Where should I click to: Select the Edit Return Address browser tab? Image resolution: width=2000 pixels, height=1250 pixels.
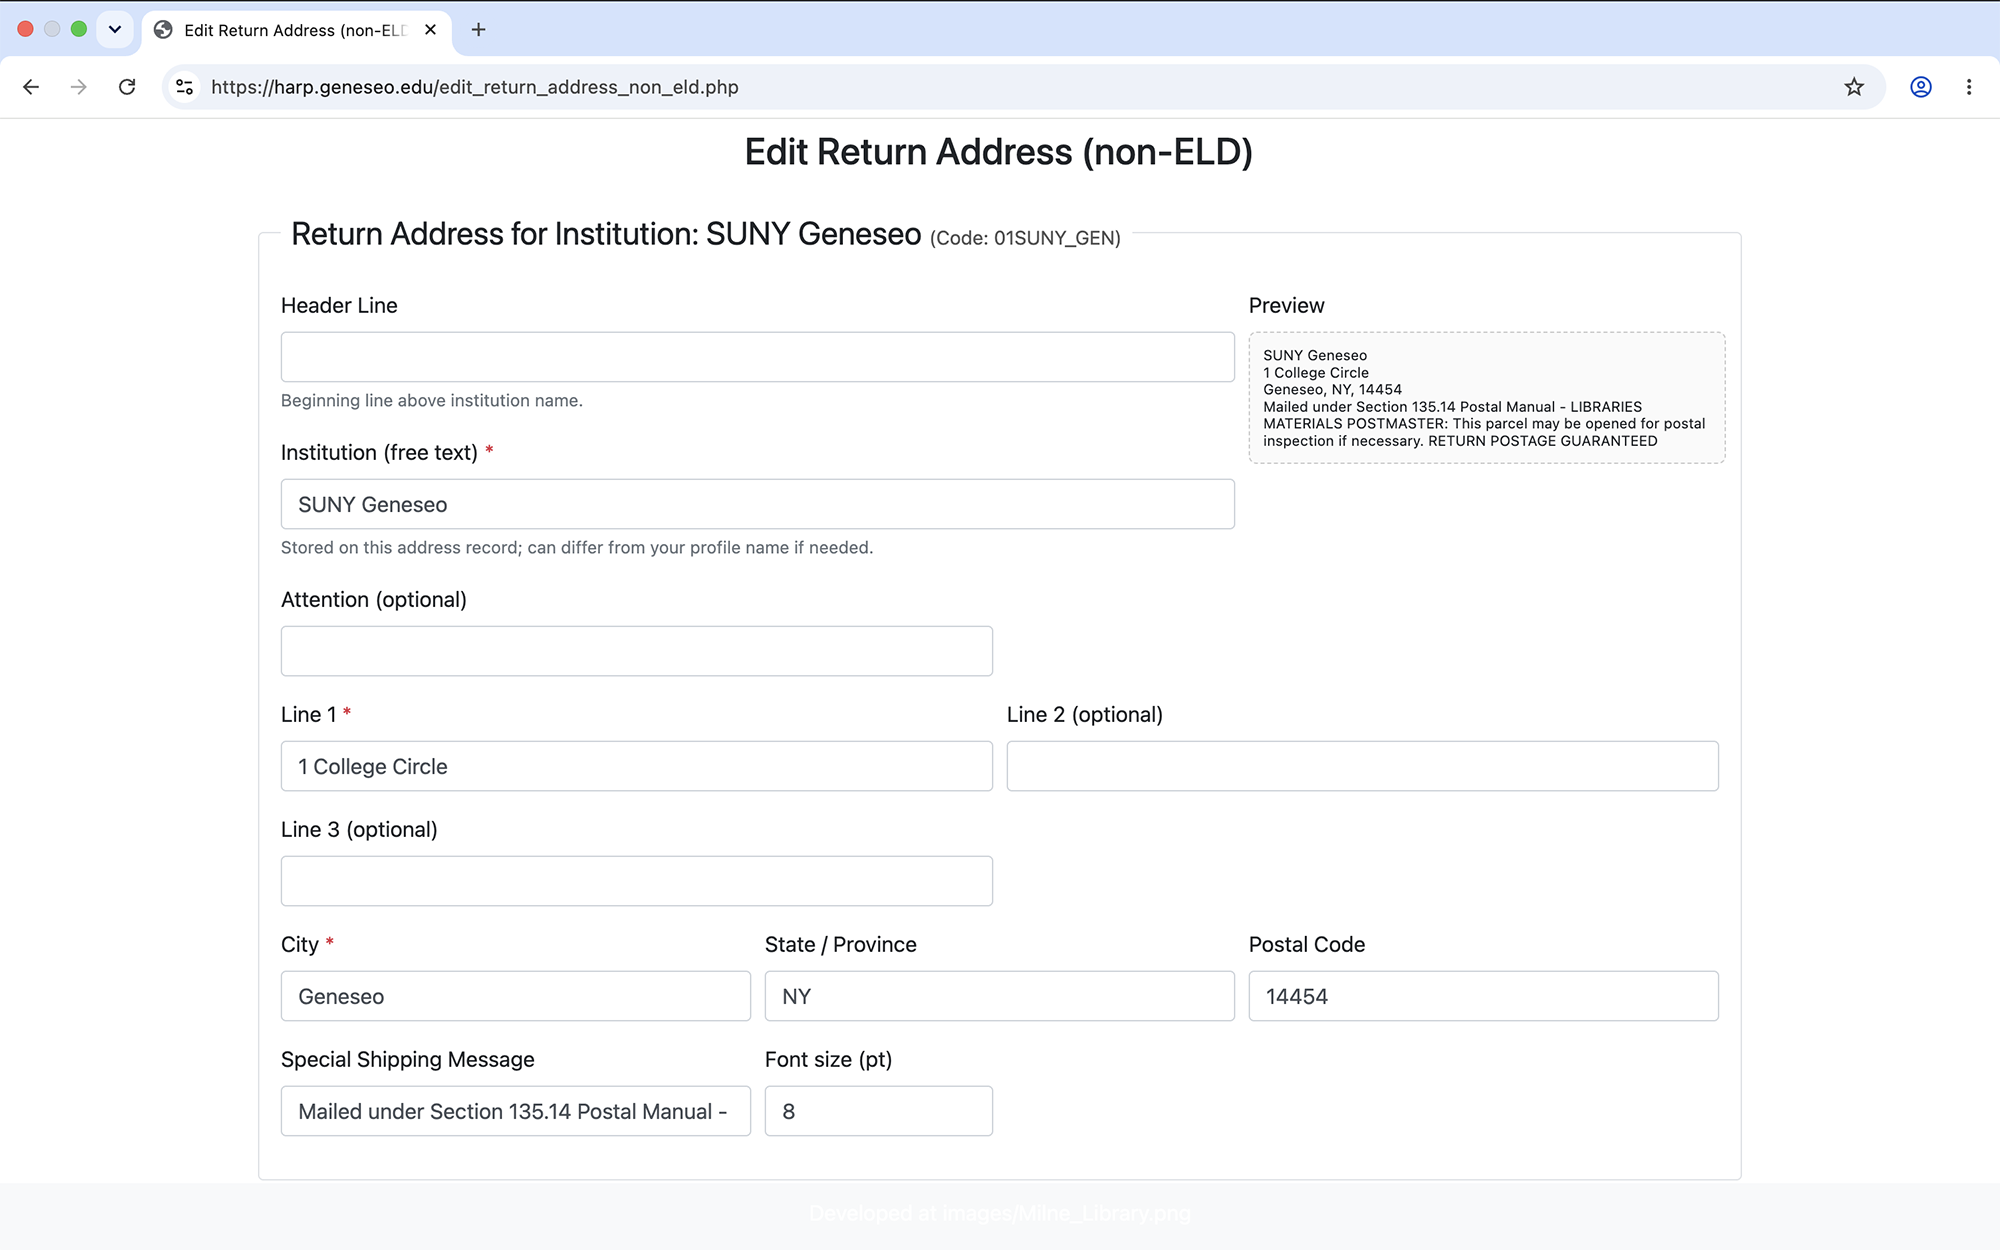pyautogui.click(x=296, y=30)
